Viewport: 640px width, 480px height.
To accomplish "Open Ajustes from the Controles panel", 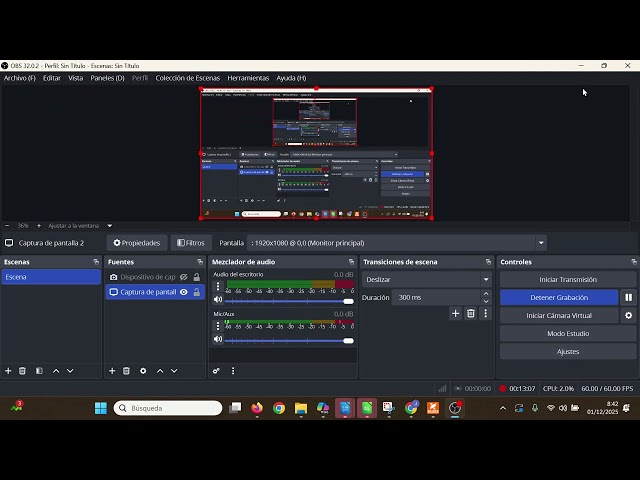I will coord(568,351).
